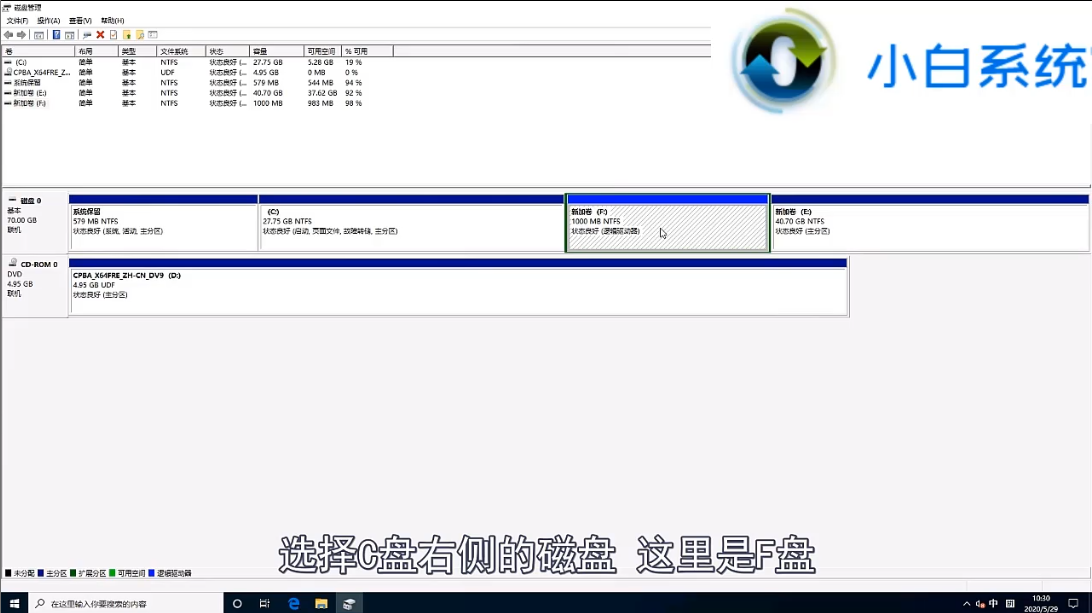Open the 帮助(H) menu

tap(112, 21)
